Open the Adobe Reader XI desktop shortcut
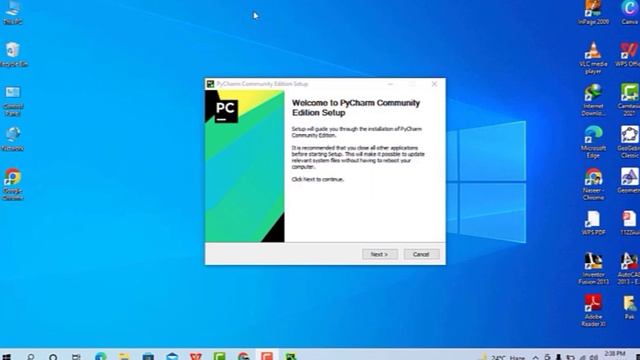640x360 pixels. coord(593,311)
